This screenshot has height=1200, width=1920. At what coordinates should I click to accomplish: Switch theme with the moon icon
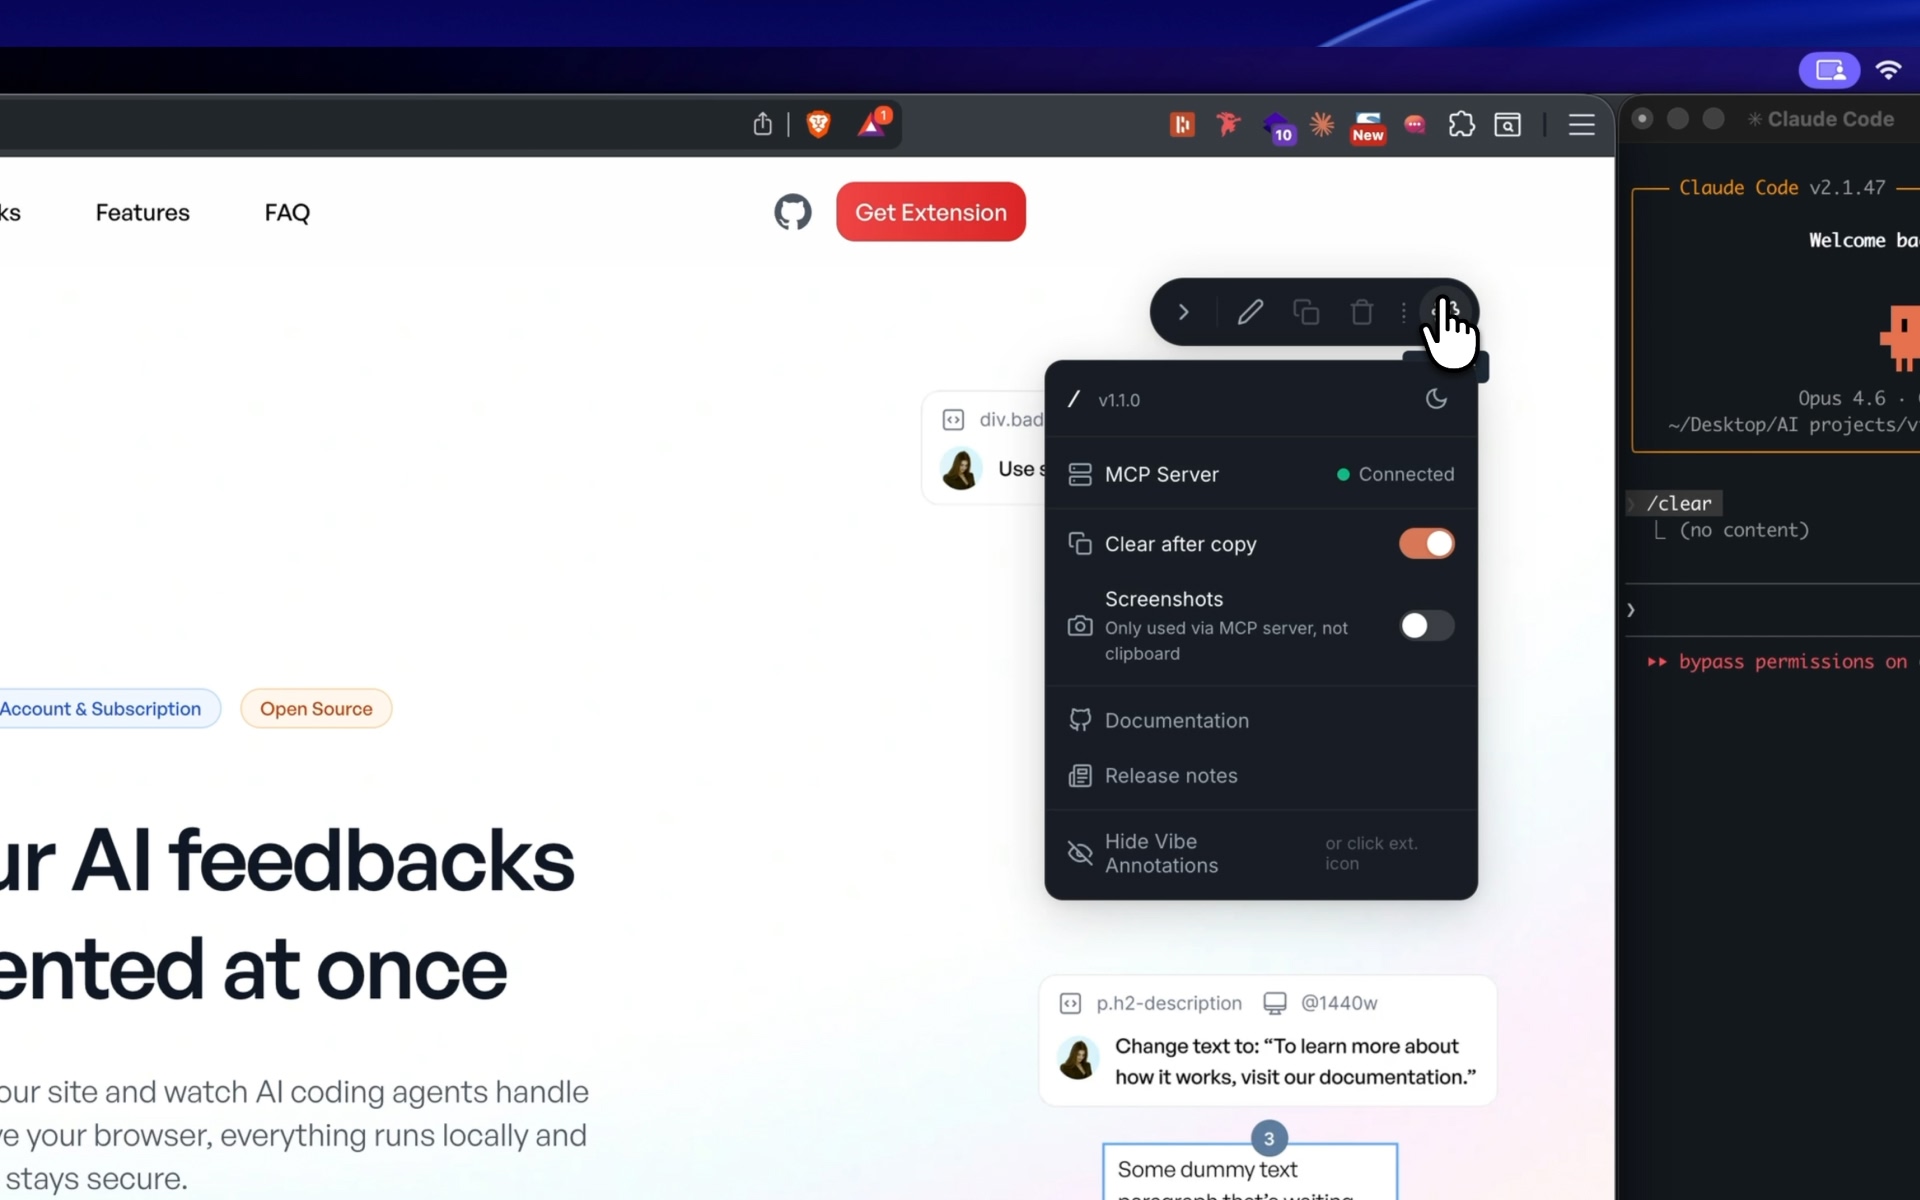pos(1436,399)
